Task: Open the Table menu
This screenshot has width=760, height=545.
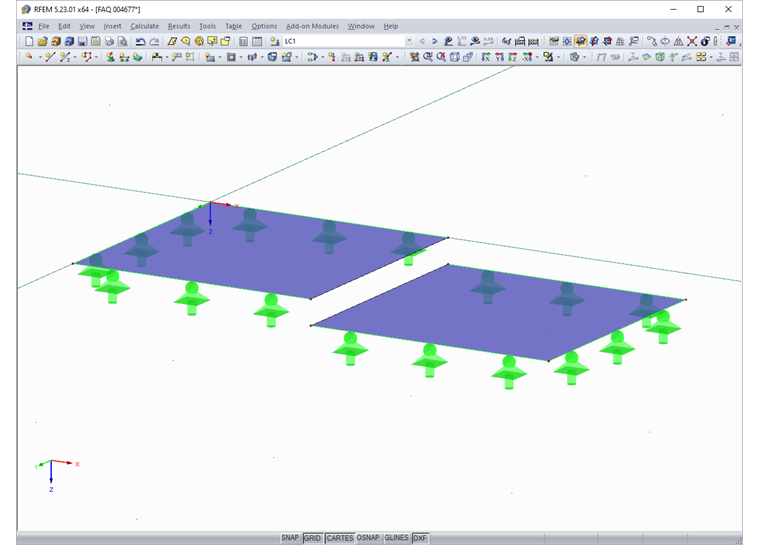Action: pos(233,26)
